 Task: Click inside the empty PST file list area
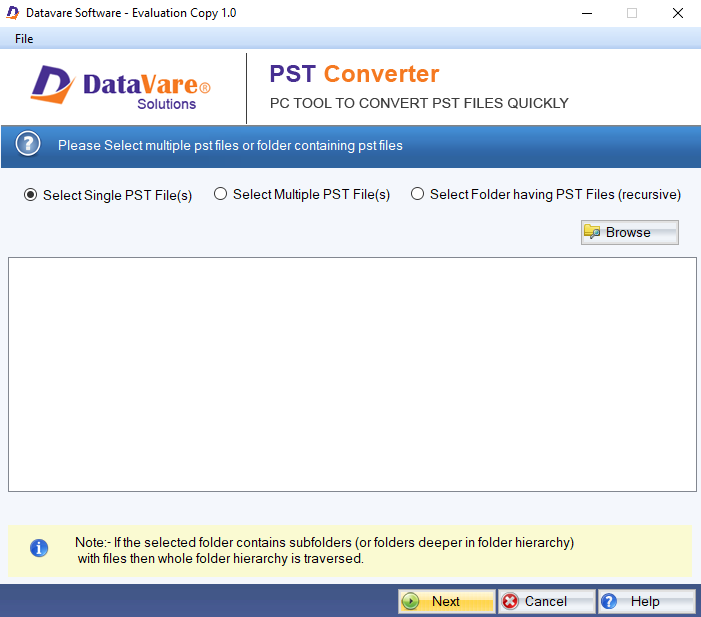point(352,374)
